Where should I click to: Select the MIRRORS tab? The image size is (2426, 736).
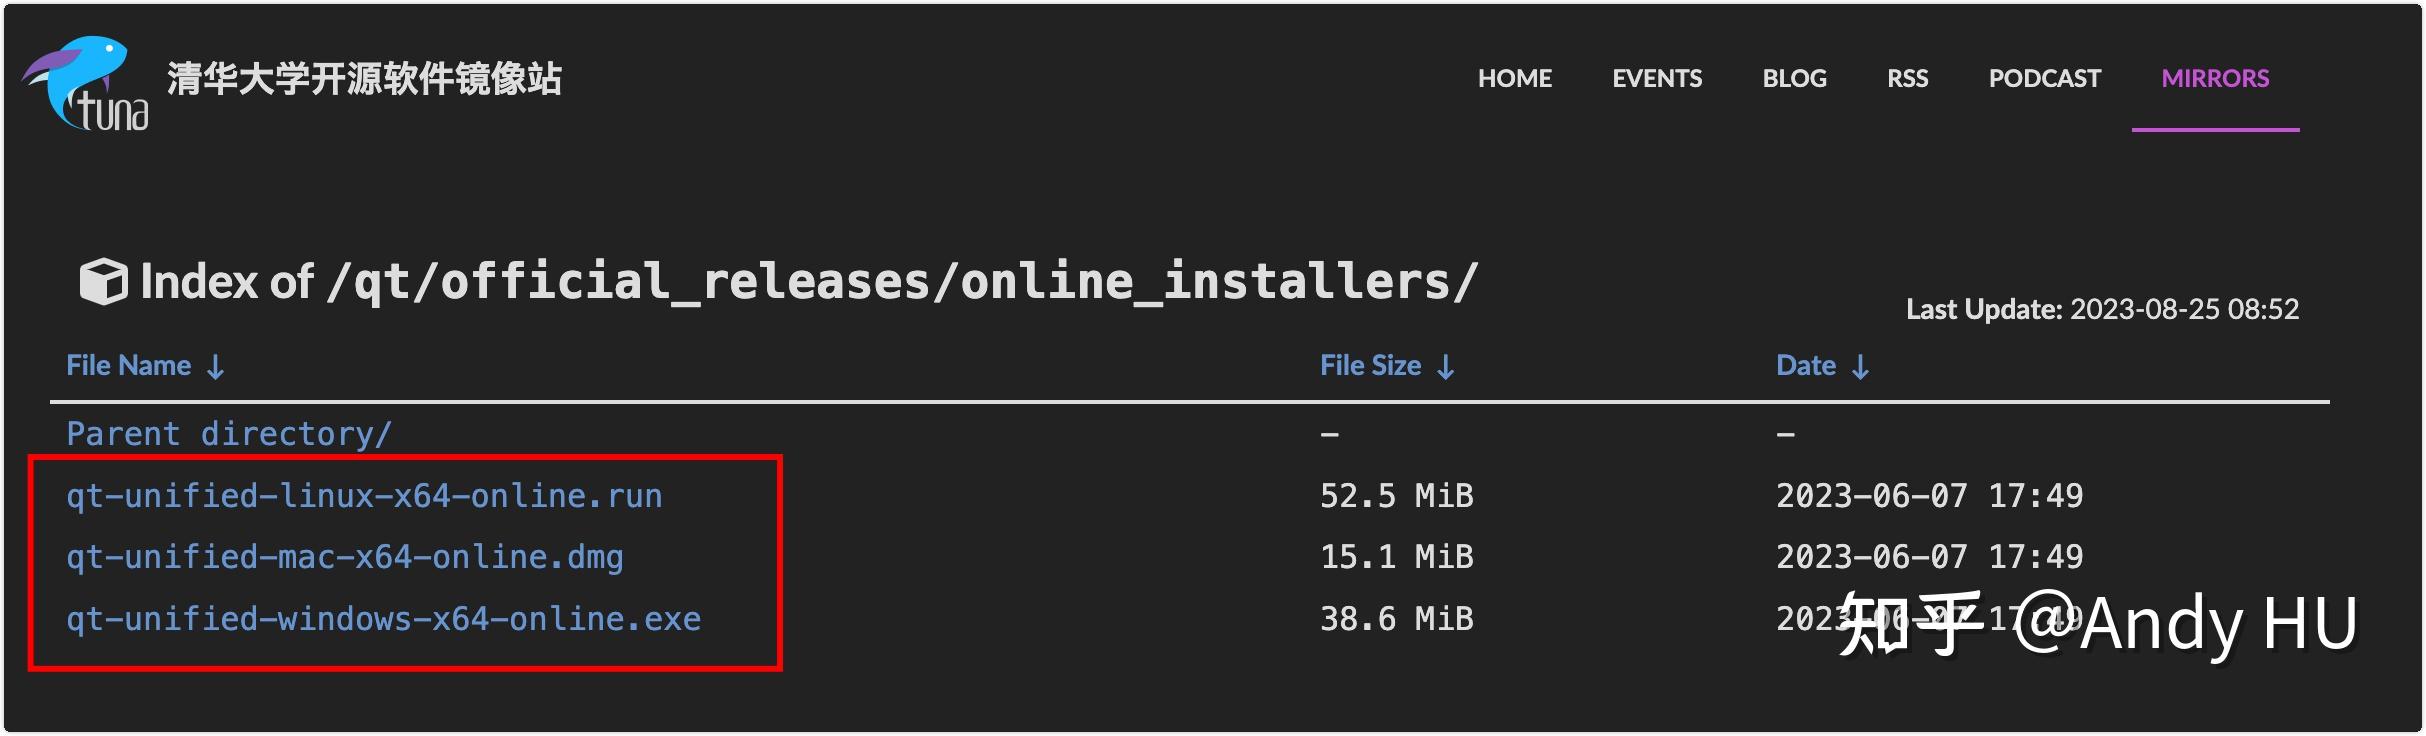point(2215,78)
